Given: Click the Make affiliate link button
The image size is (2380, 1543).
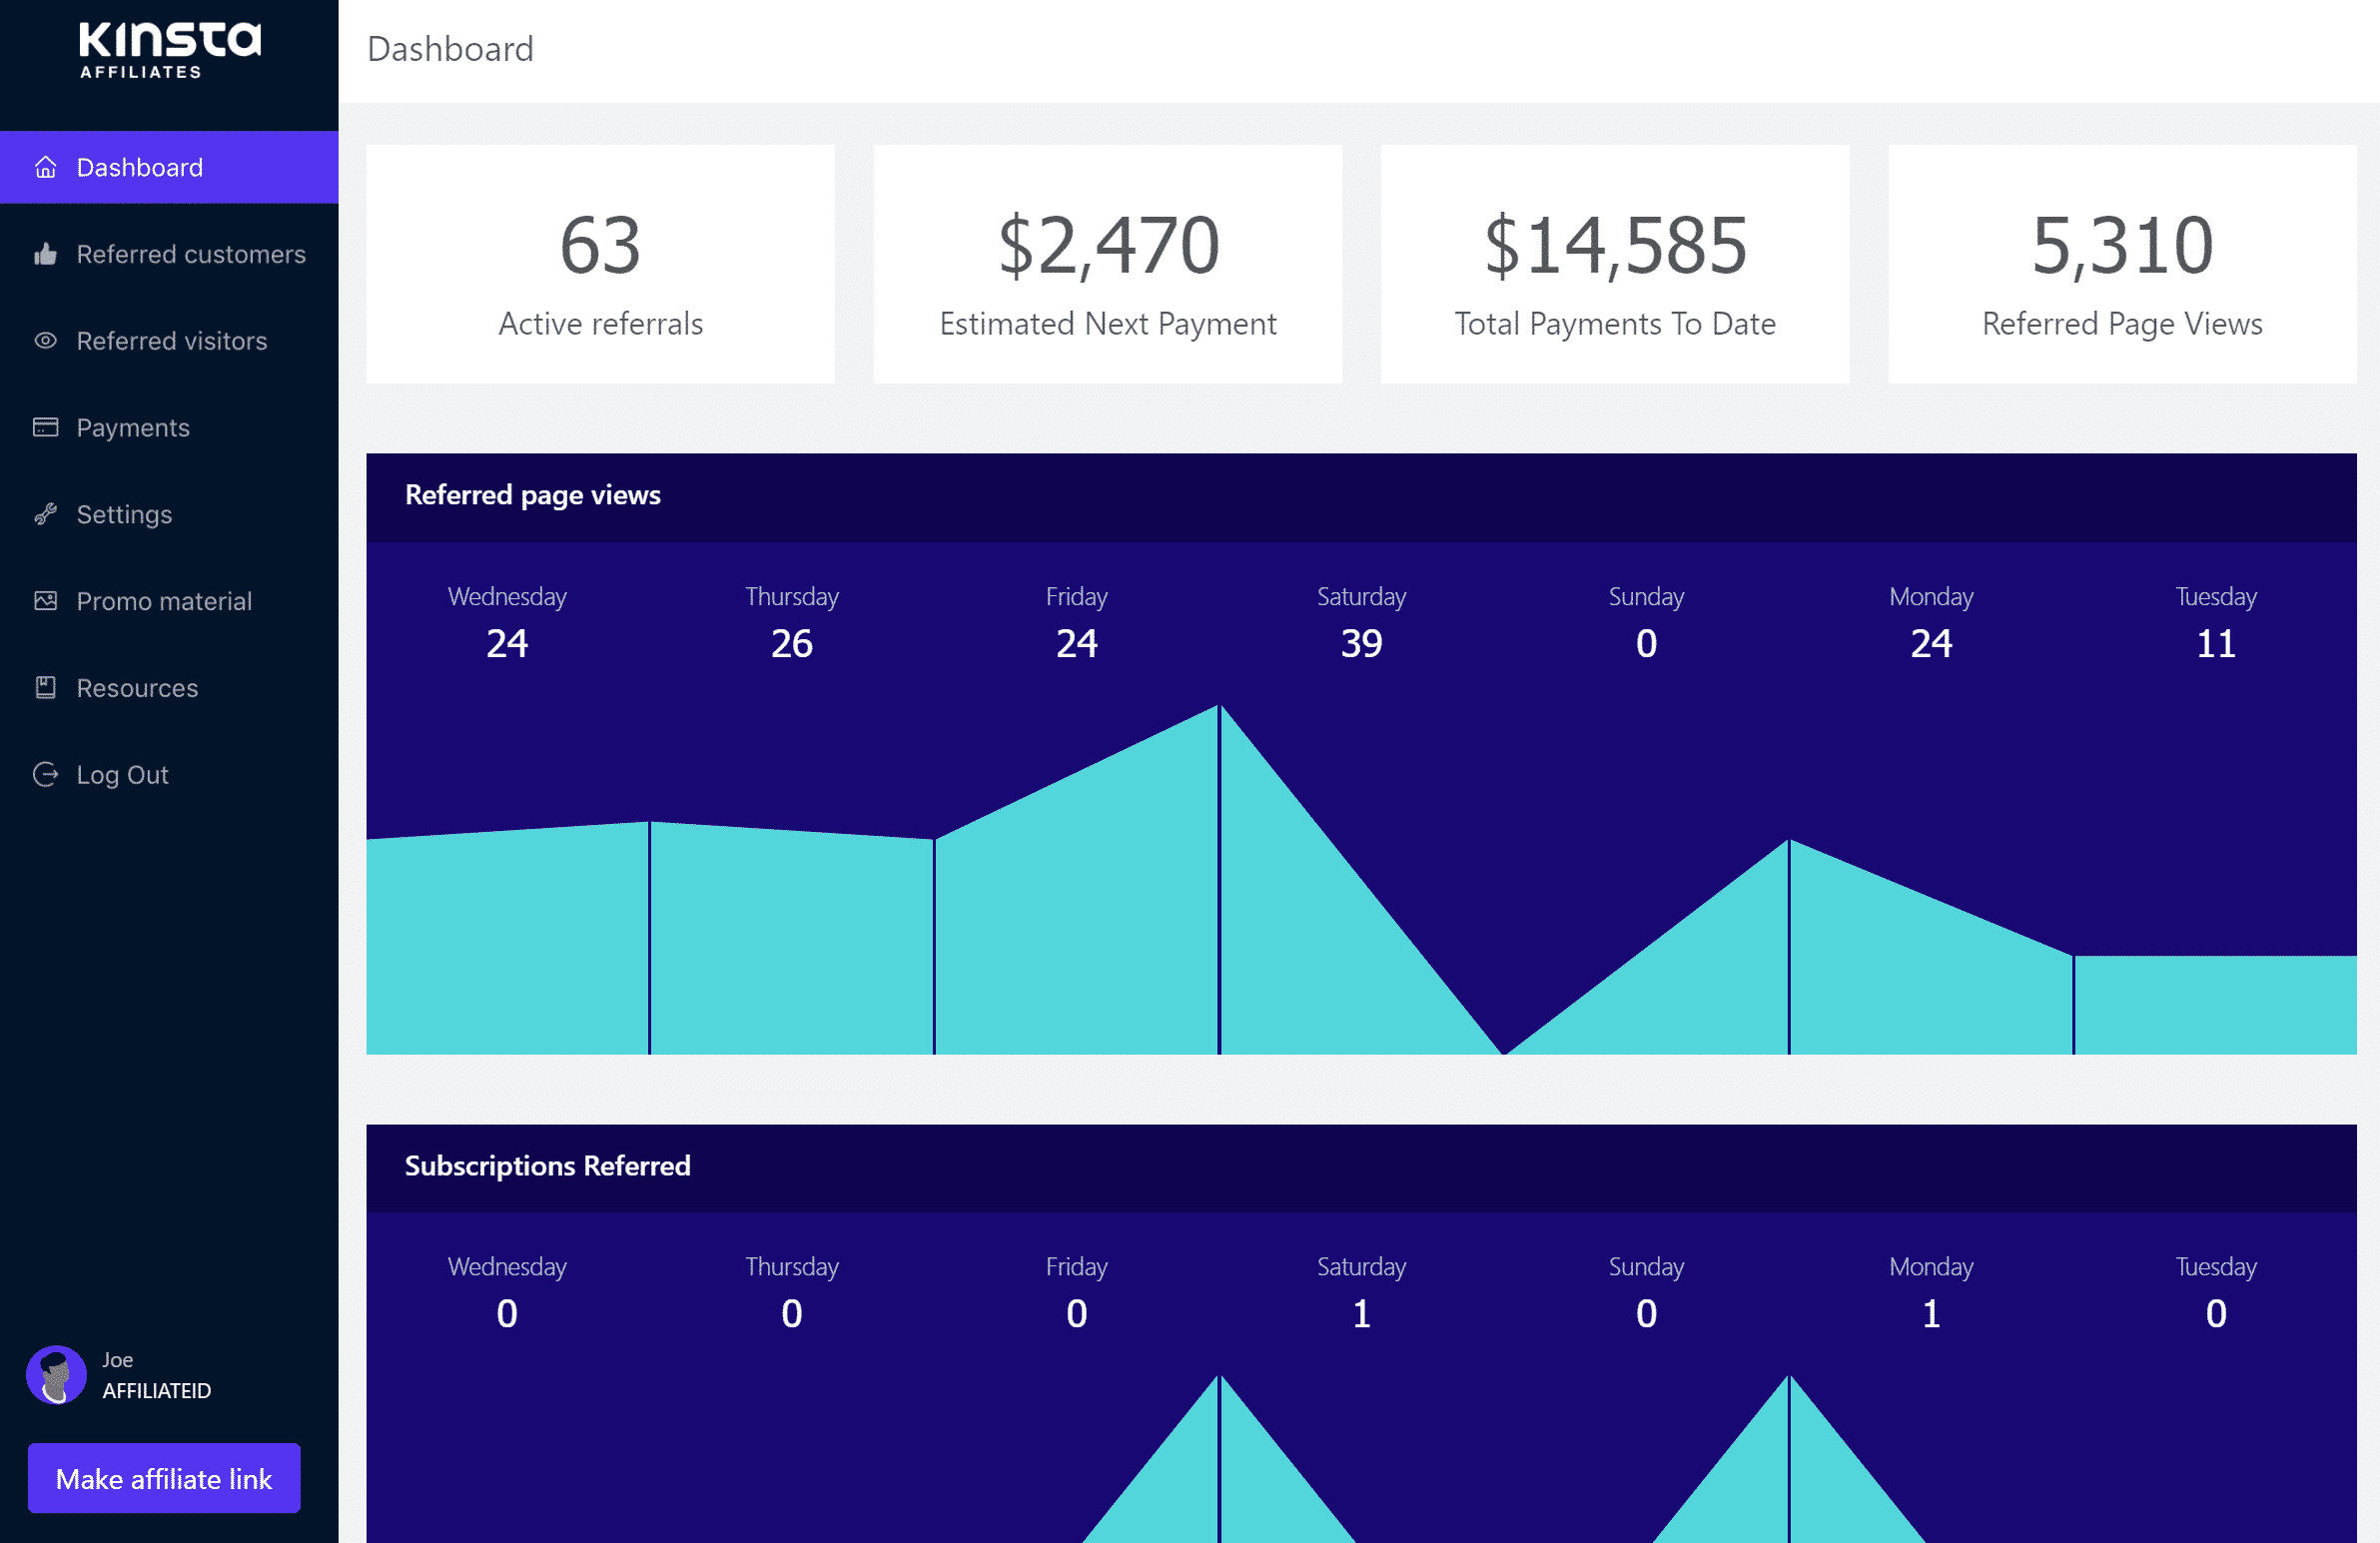Looking at the screenshot, I should pos(165,1479).
